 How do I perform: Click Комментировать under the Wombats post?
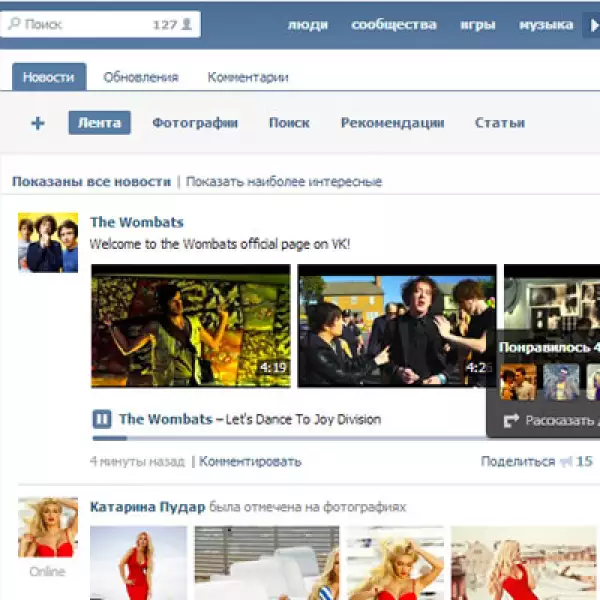pyautogui.click(x=250, y=461)
